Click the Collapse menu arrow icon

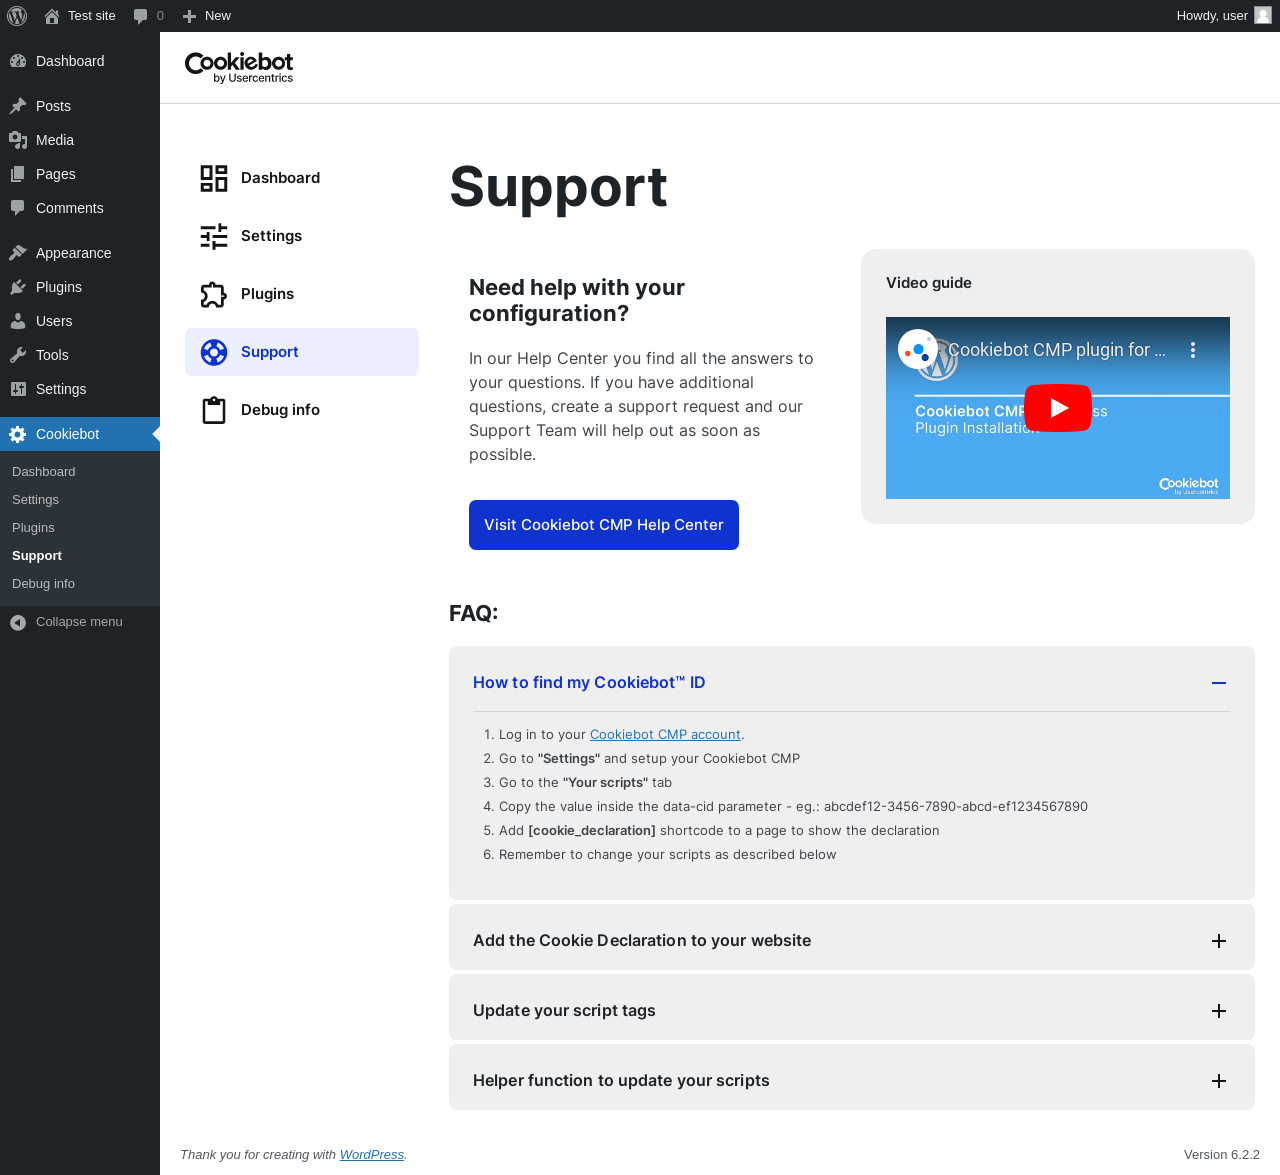(18, 622)
